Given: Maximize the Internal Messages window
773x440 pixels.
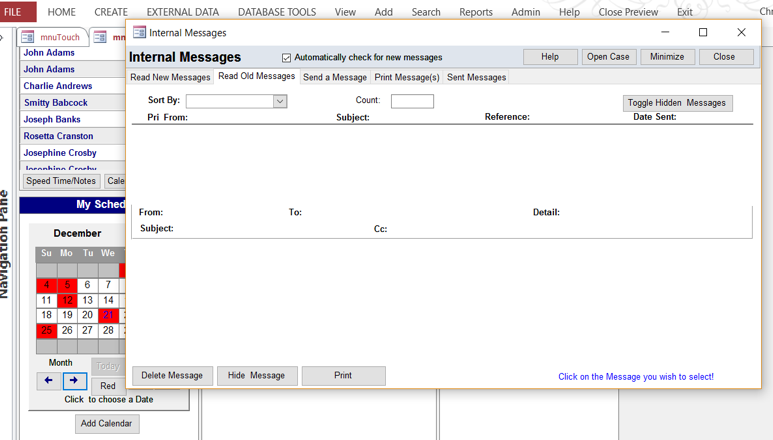Looking at the screenshot, I should coord(703,32).
